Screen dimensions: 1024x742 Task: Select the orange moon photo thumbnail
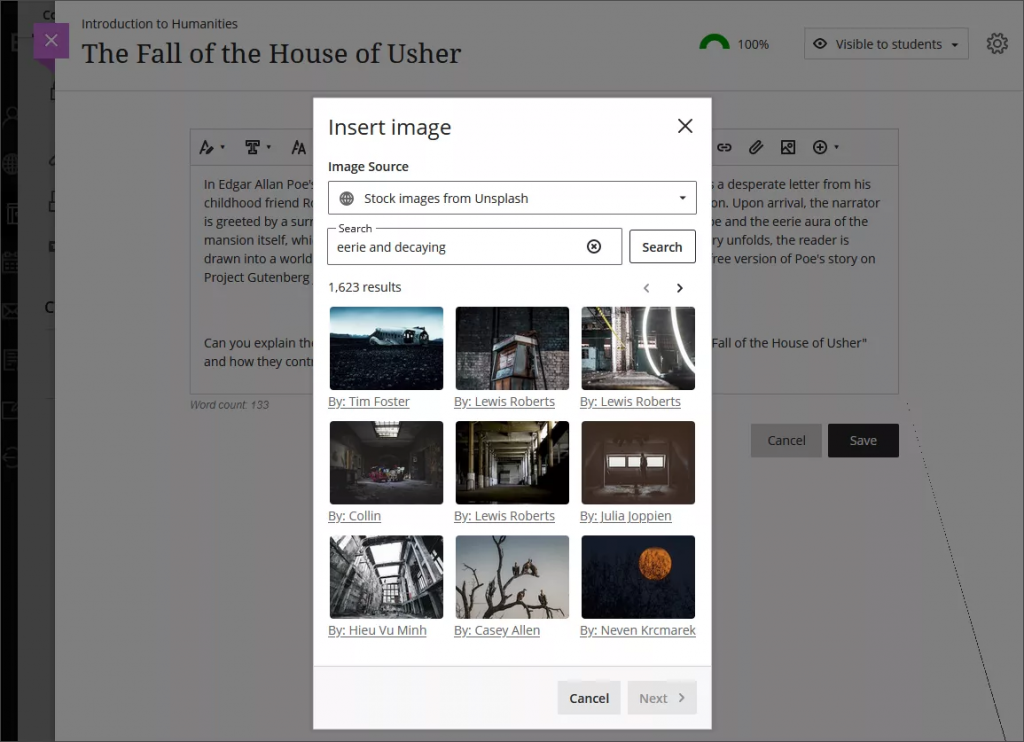pyautogui.click(x=637, y=576)
